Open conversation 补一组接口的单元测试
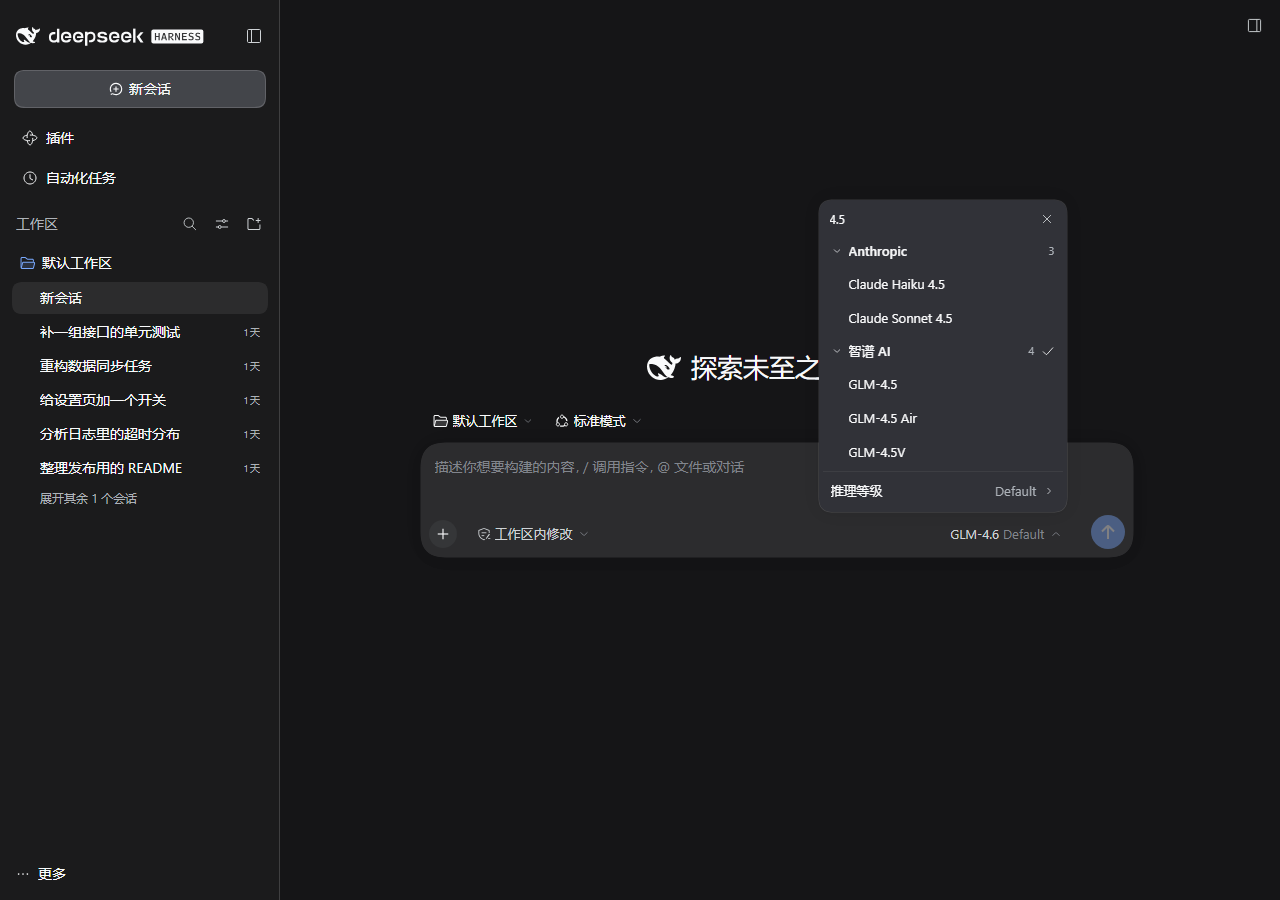The image size is (1280, 900). tap(140, 332)
